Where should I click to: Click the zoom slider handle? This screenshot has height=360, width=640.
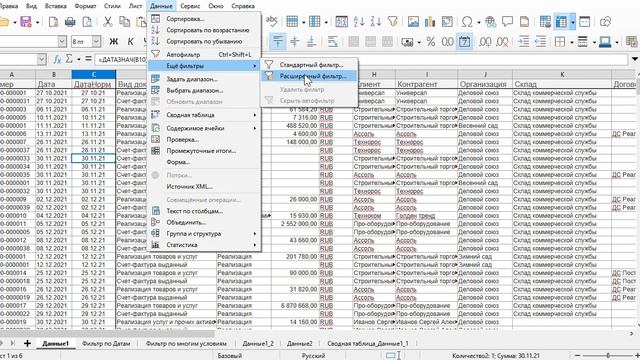pyautogui.click(x=608, y=356)
